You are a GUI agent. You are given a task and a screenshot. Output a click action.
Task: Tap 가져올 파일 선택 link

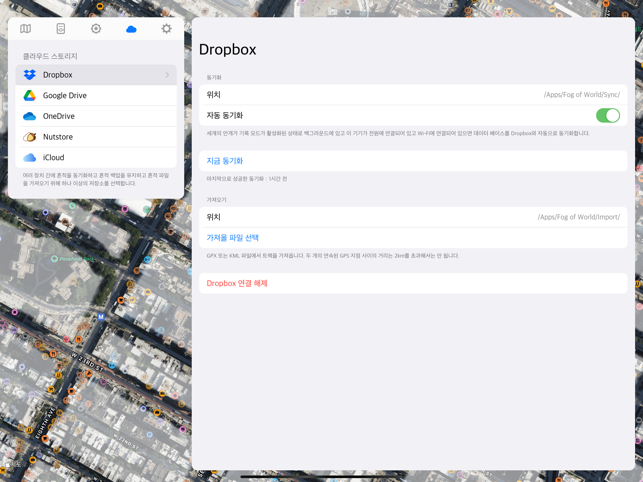[233, 238]
